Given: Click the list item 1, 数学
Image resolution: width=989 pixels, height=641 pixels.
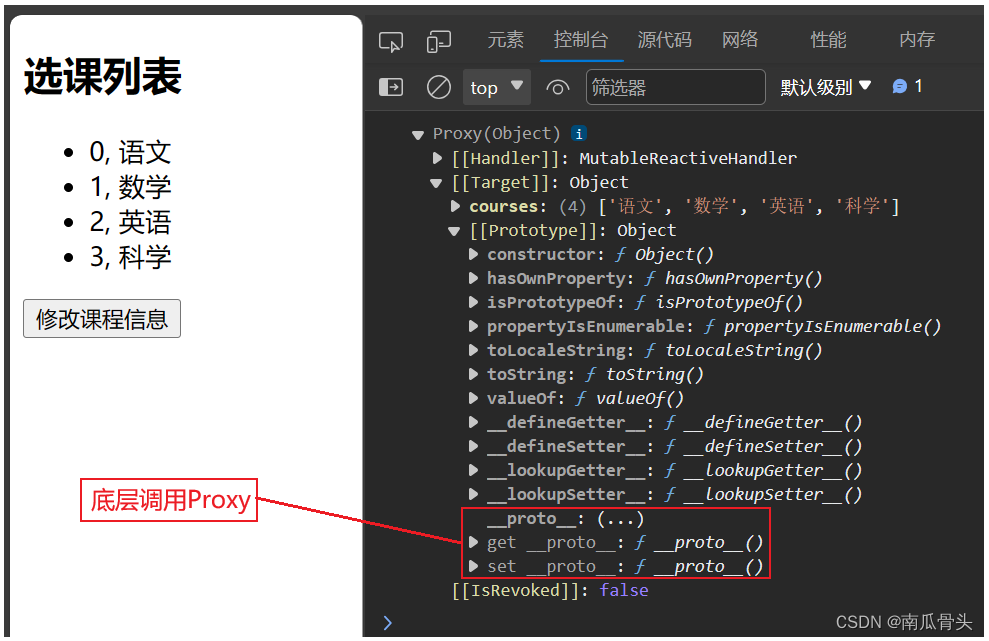Looking at the screenshot, I should (x=130, y=187).
